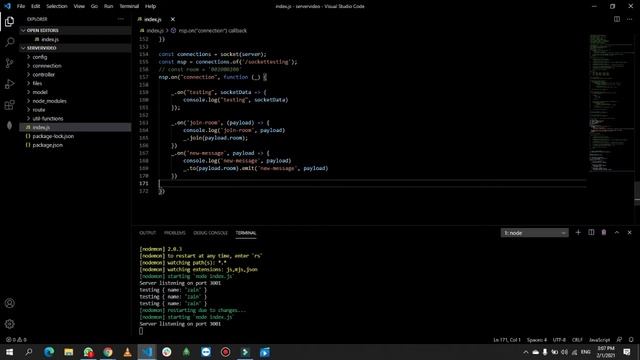This screenshot has width=640, height=360.
Task: Open the Extensions view
Action: 9,104
